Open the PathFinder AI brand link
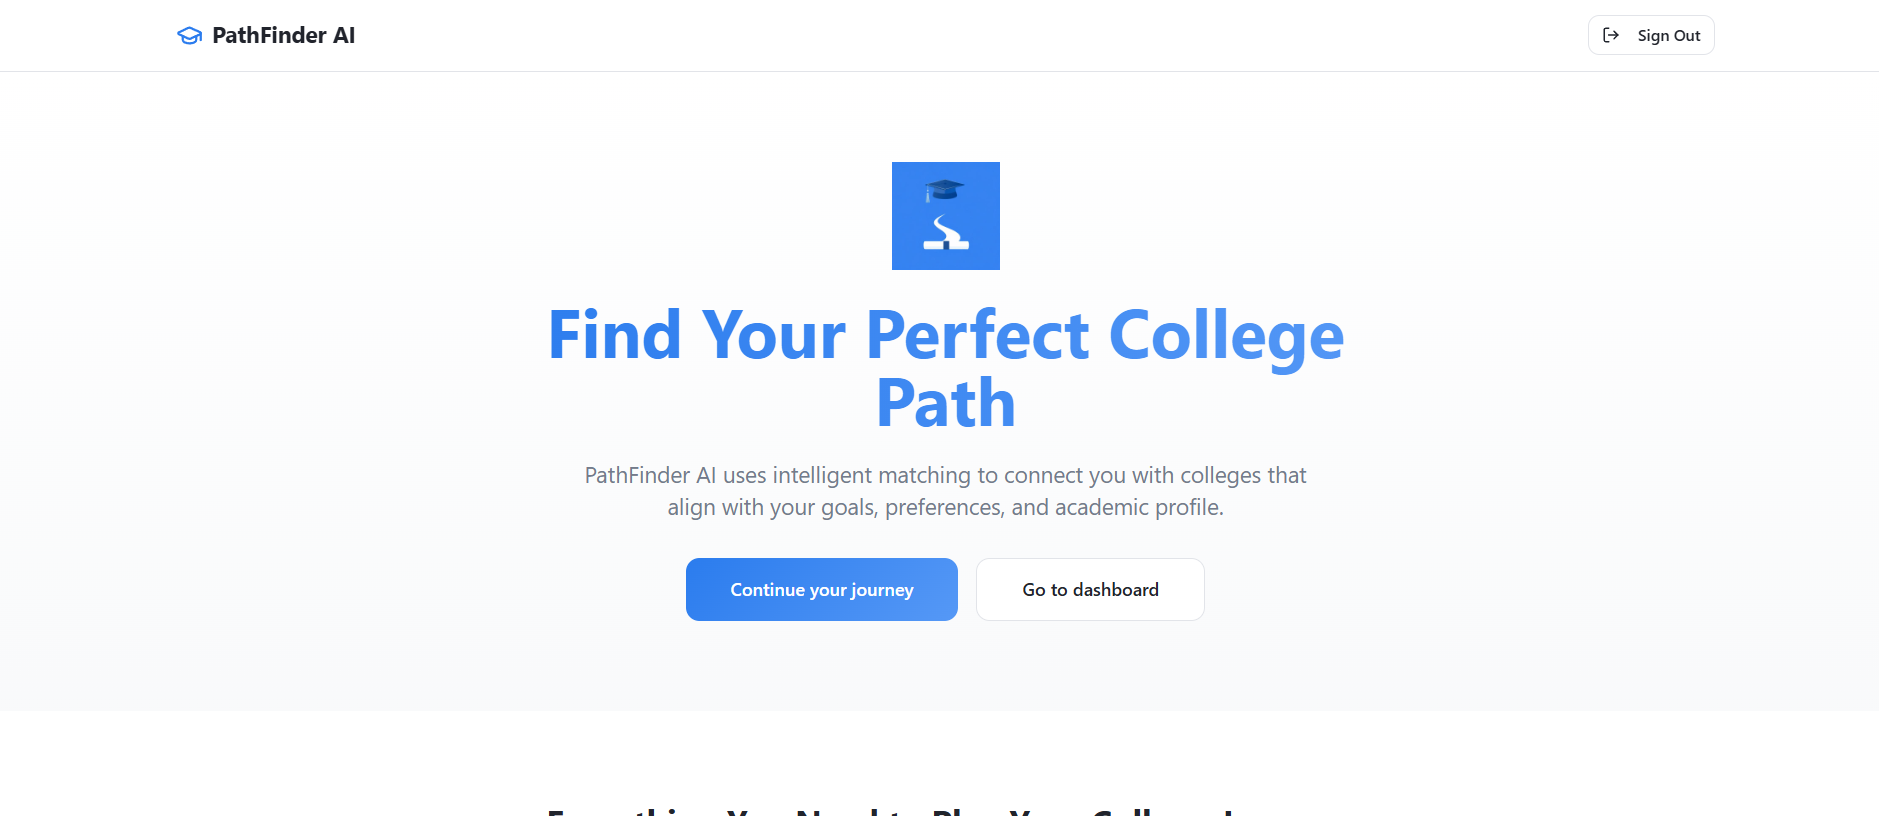Image resolution: width=1879 pixels, height=816 pixels. click(x=266, y=36)
